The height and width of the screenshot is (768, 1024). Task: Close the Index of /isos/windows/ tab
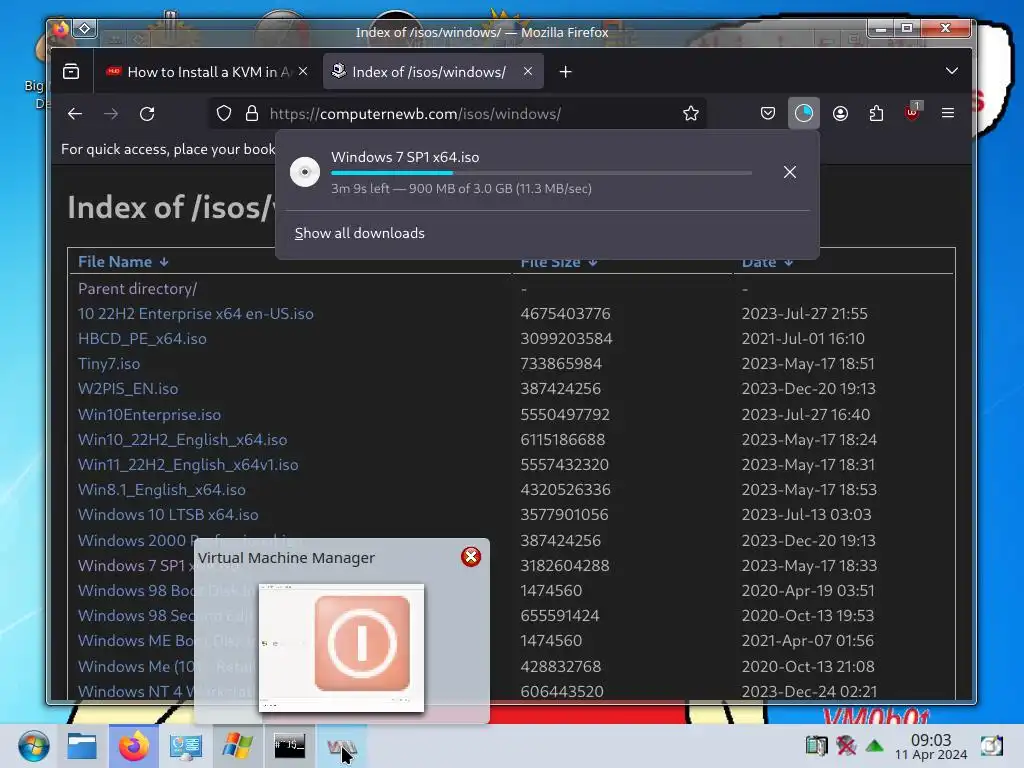[x=528, y=71]
